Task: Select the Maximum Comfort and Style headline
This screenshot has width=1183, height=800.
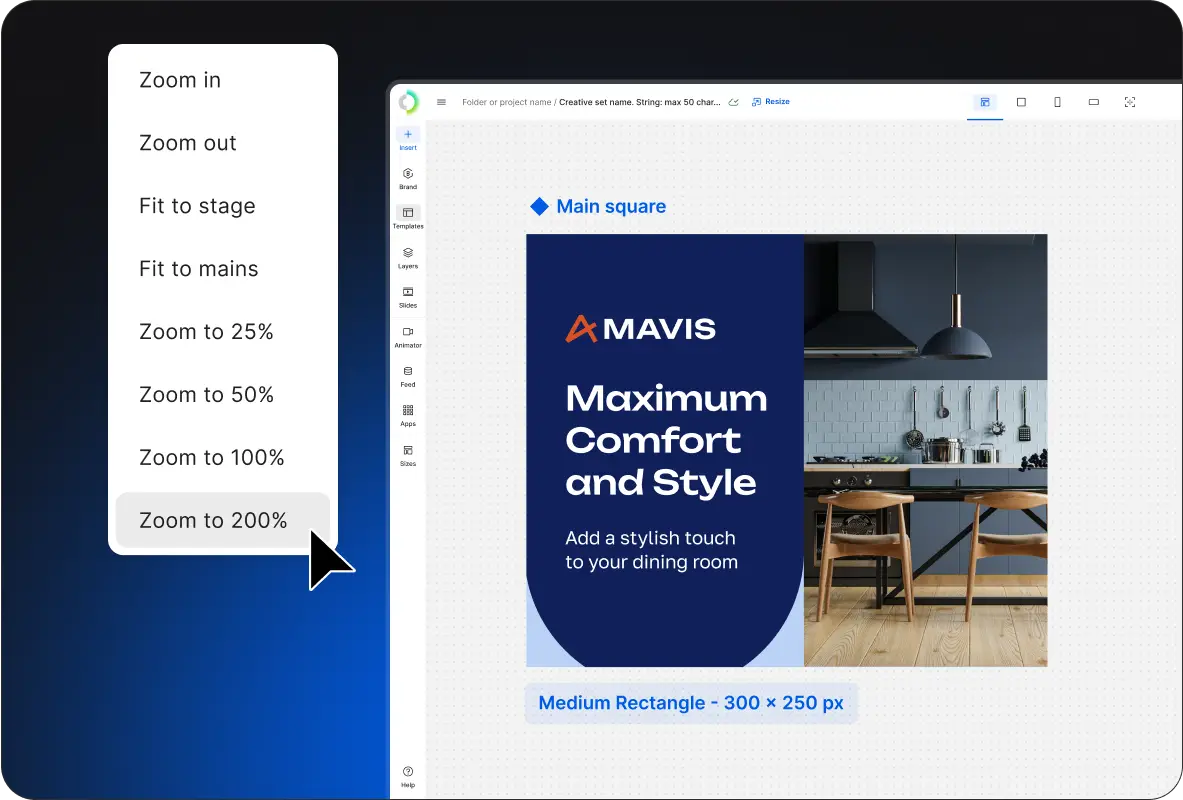Action: click(x=666, y=440)
